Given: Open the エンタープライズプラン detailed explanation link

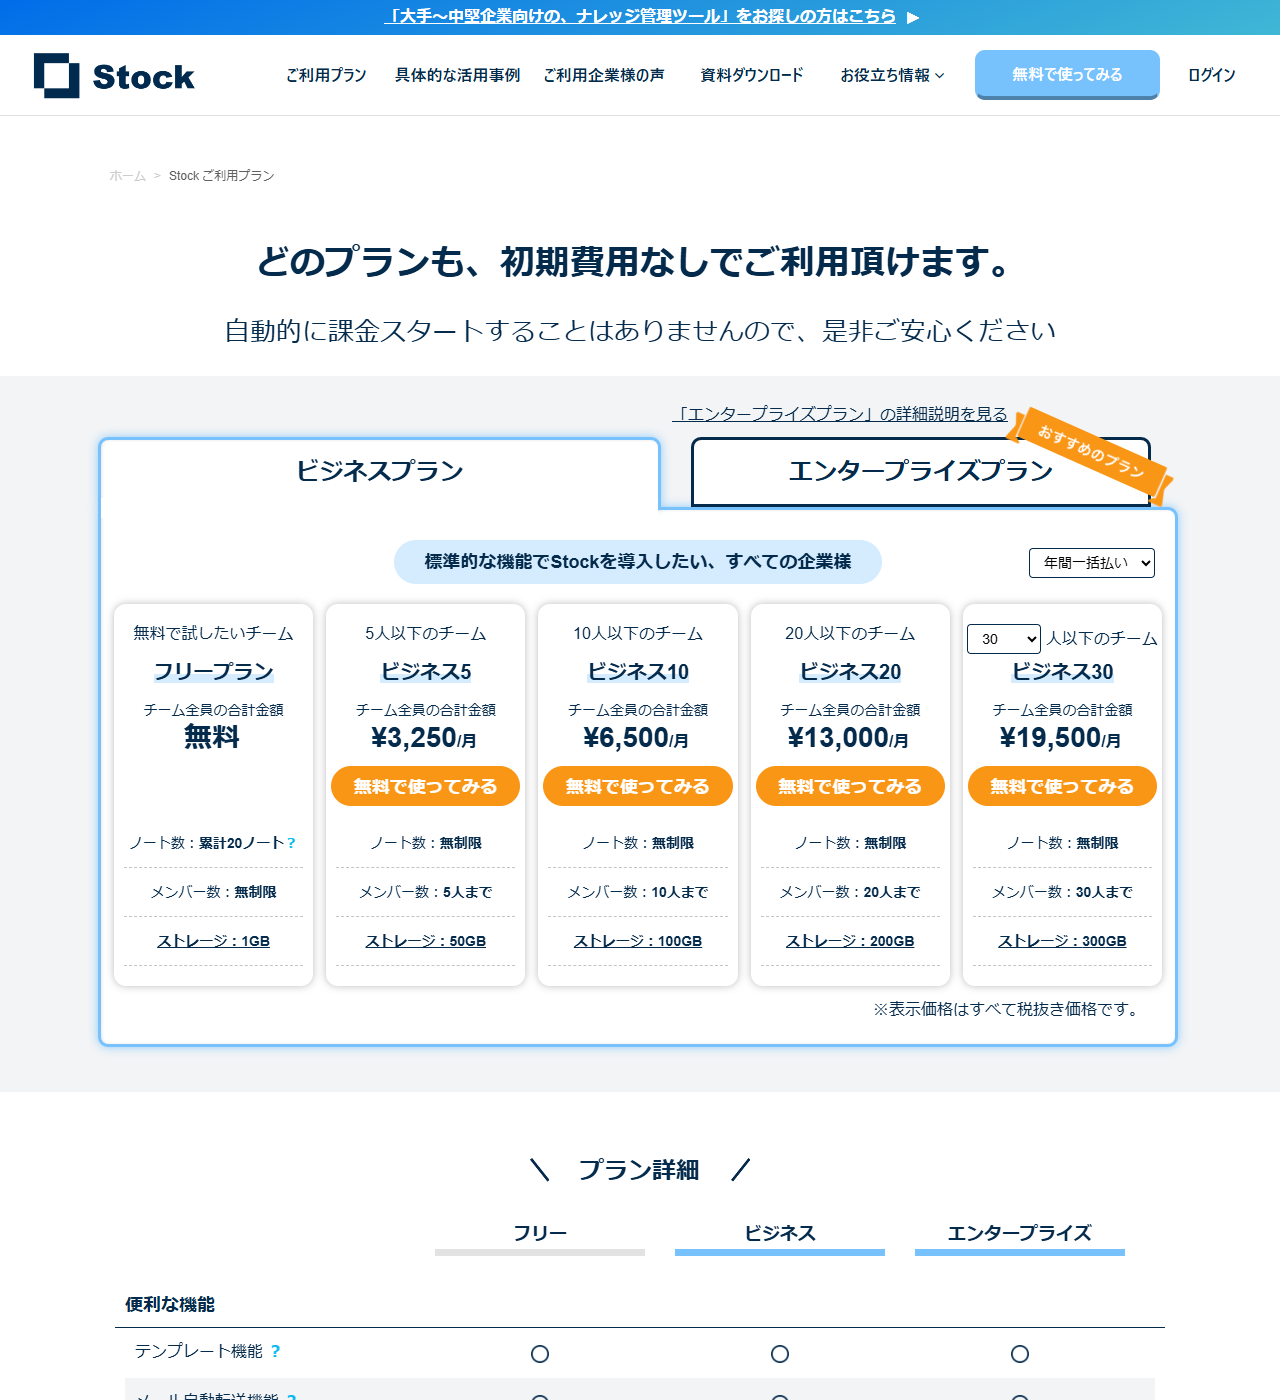Looking at the screenshot, I should click(x=840, y=414).
